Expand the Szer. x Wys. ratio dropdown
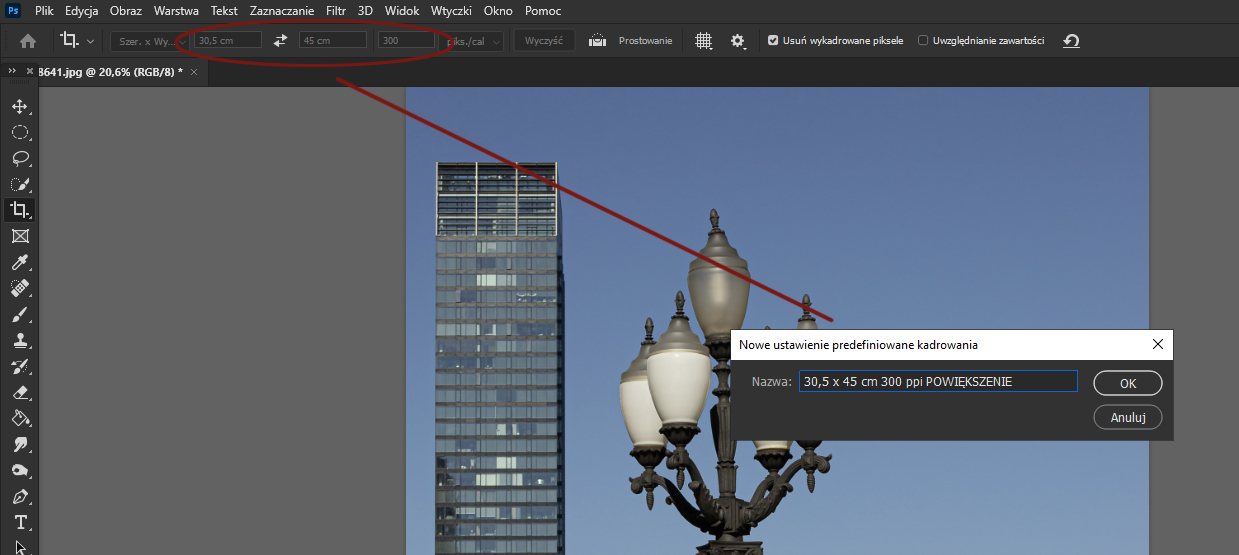 [x=146, y=41]
